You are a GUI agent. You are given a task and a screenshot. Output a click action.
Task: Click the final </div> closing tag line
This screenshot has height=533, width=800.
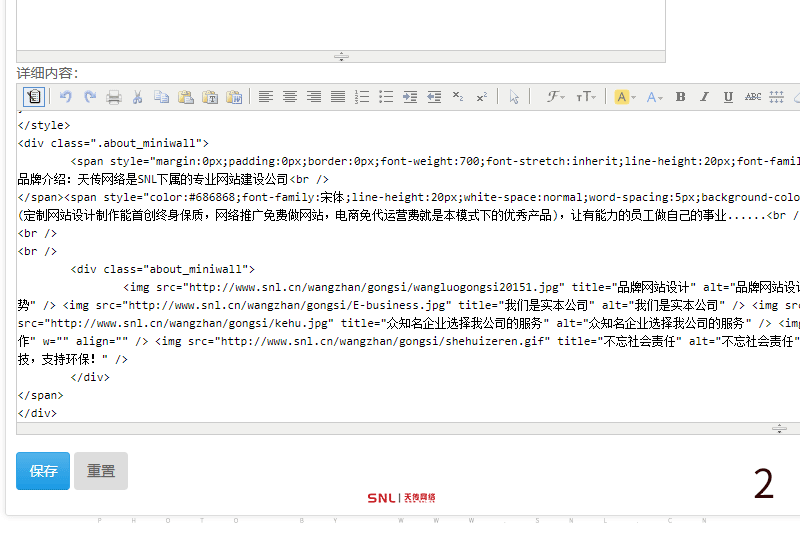[37, 413]
